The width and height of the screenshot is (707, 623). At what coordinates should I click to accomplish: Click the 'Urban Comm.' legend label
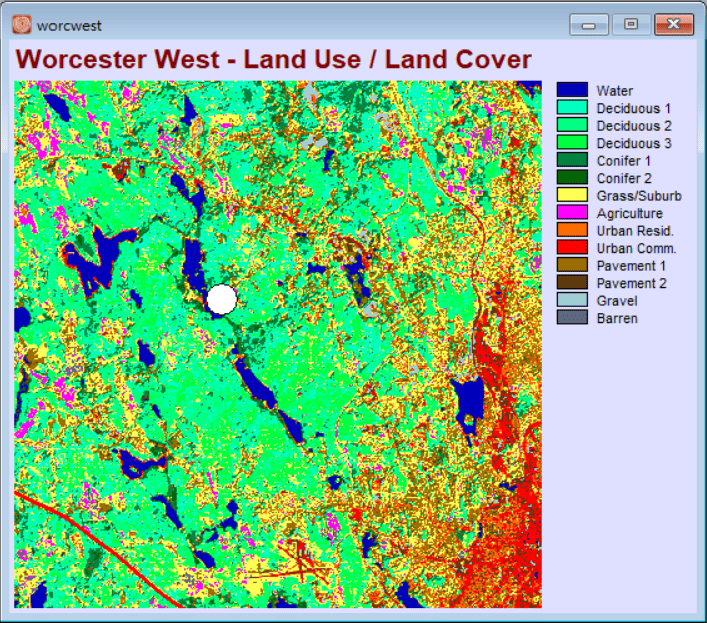pyautogui.click(x=636, y=248)
